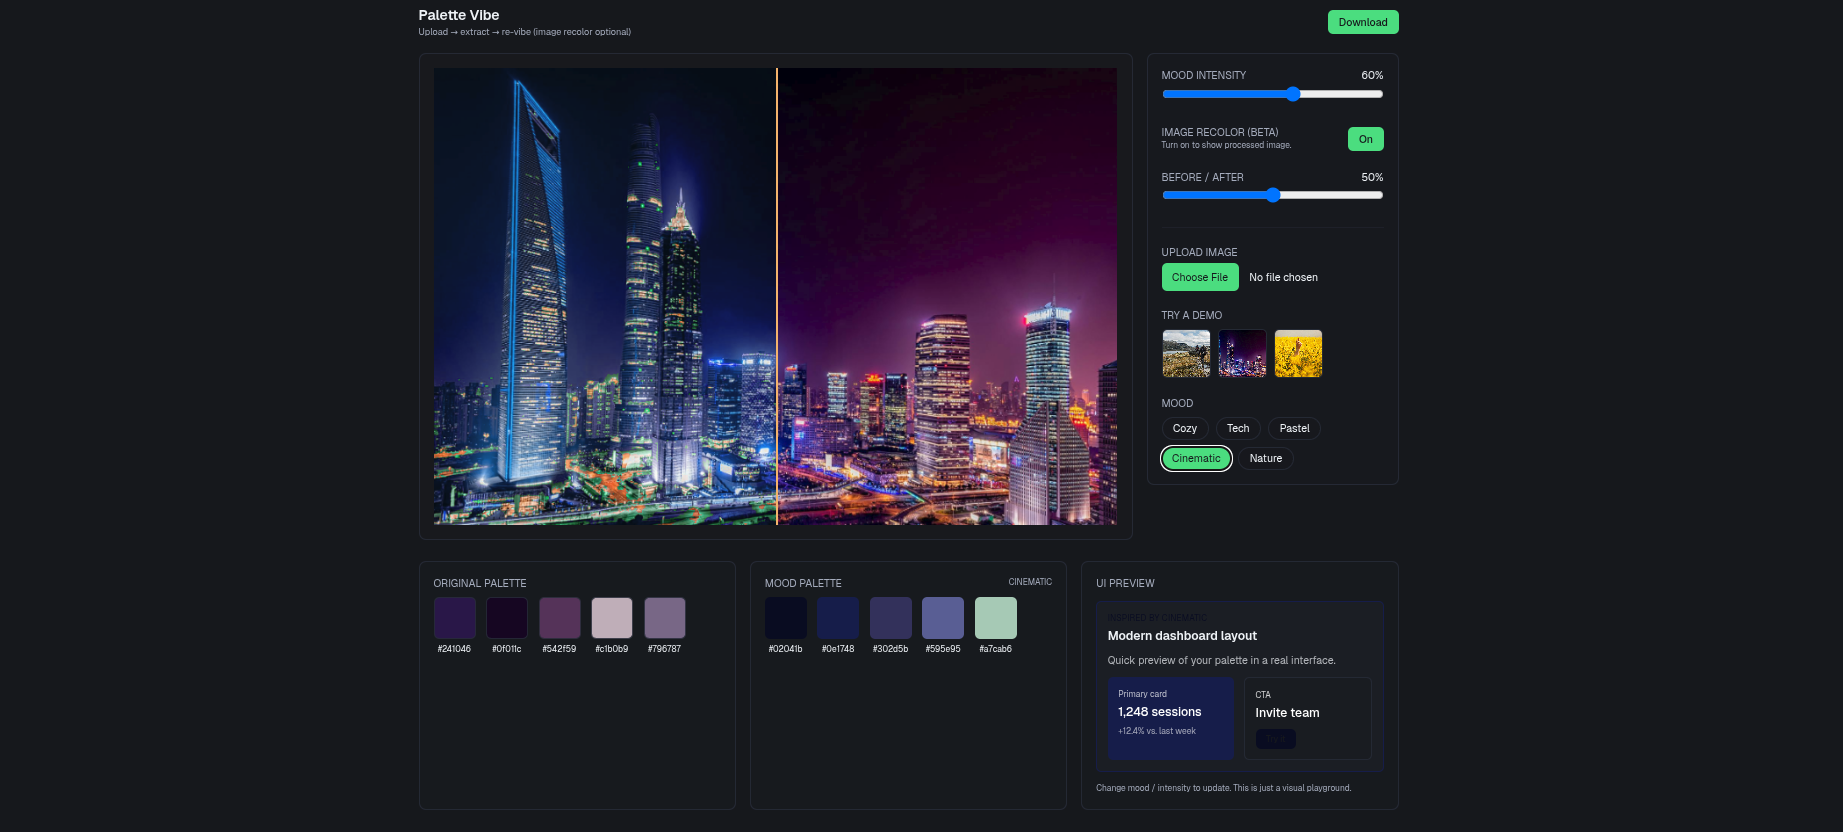Click original swatch #542f59

pyautogui.click(x=560, y=618)
